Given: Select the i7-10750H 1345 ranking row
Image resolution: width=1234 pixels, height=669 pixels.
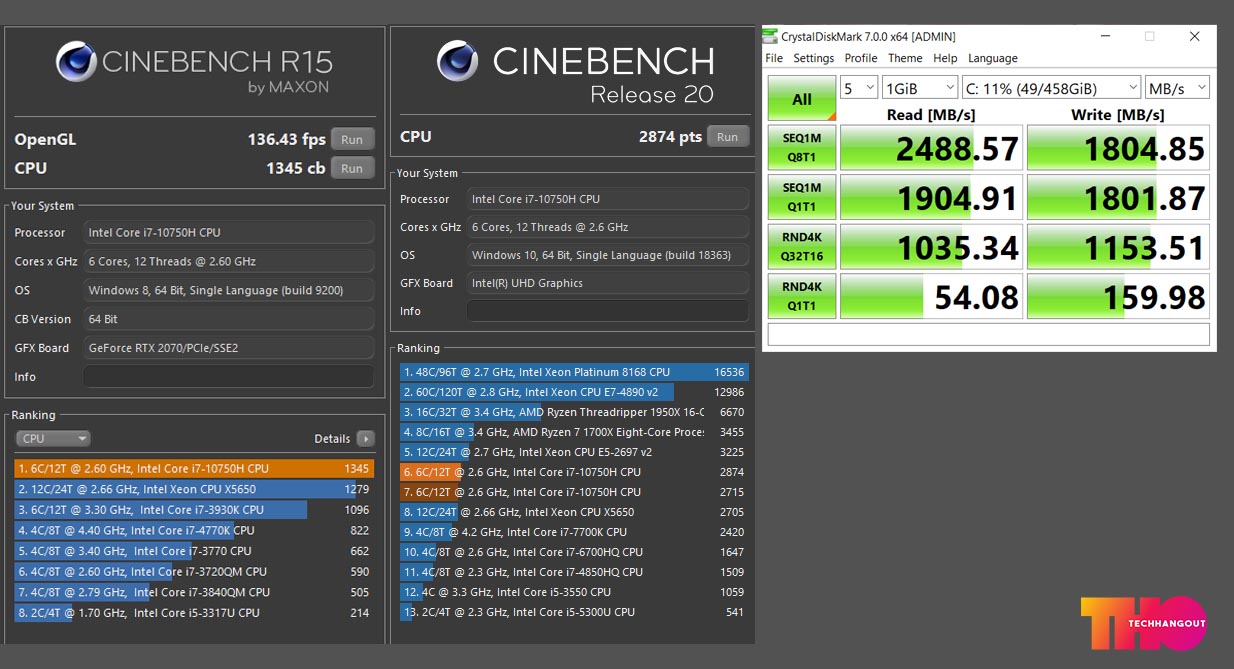Looking at the screenshot, I should point(194,468).
